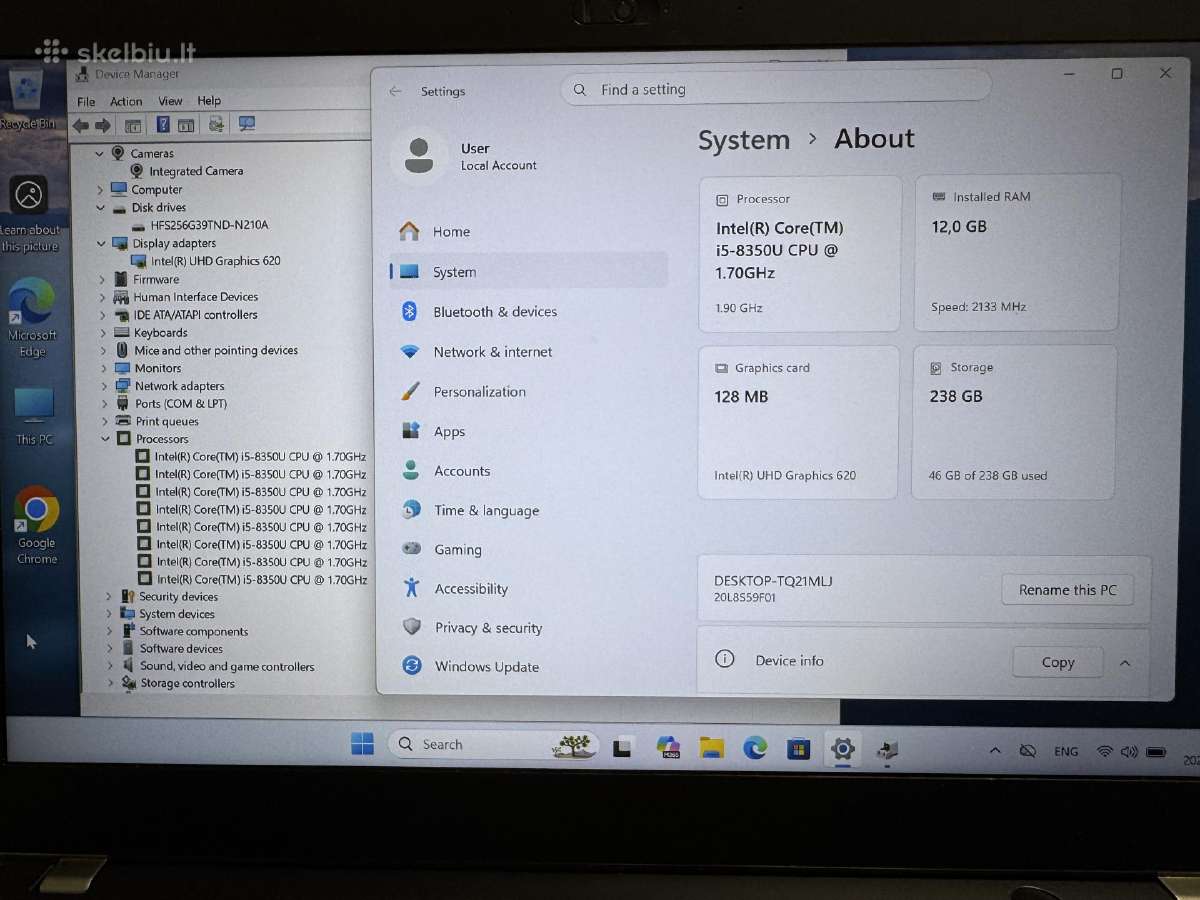Screen dimensions: 1200x900
Task: Open the Help menu in Device Manager
Action: pos(209,100)
